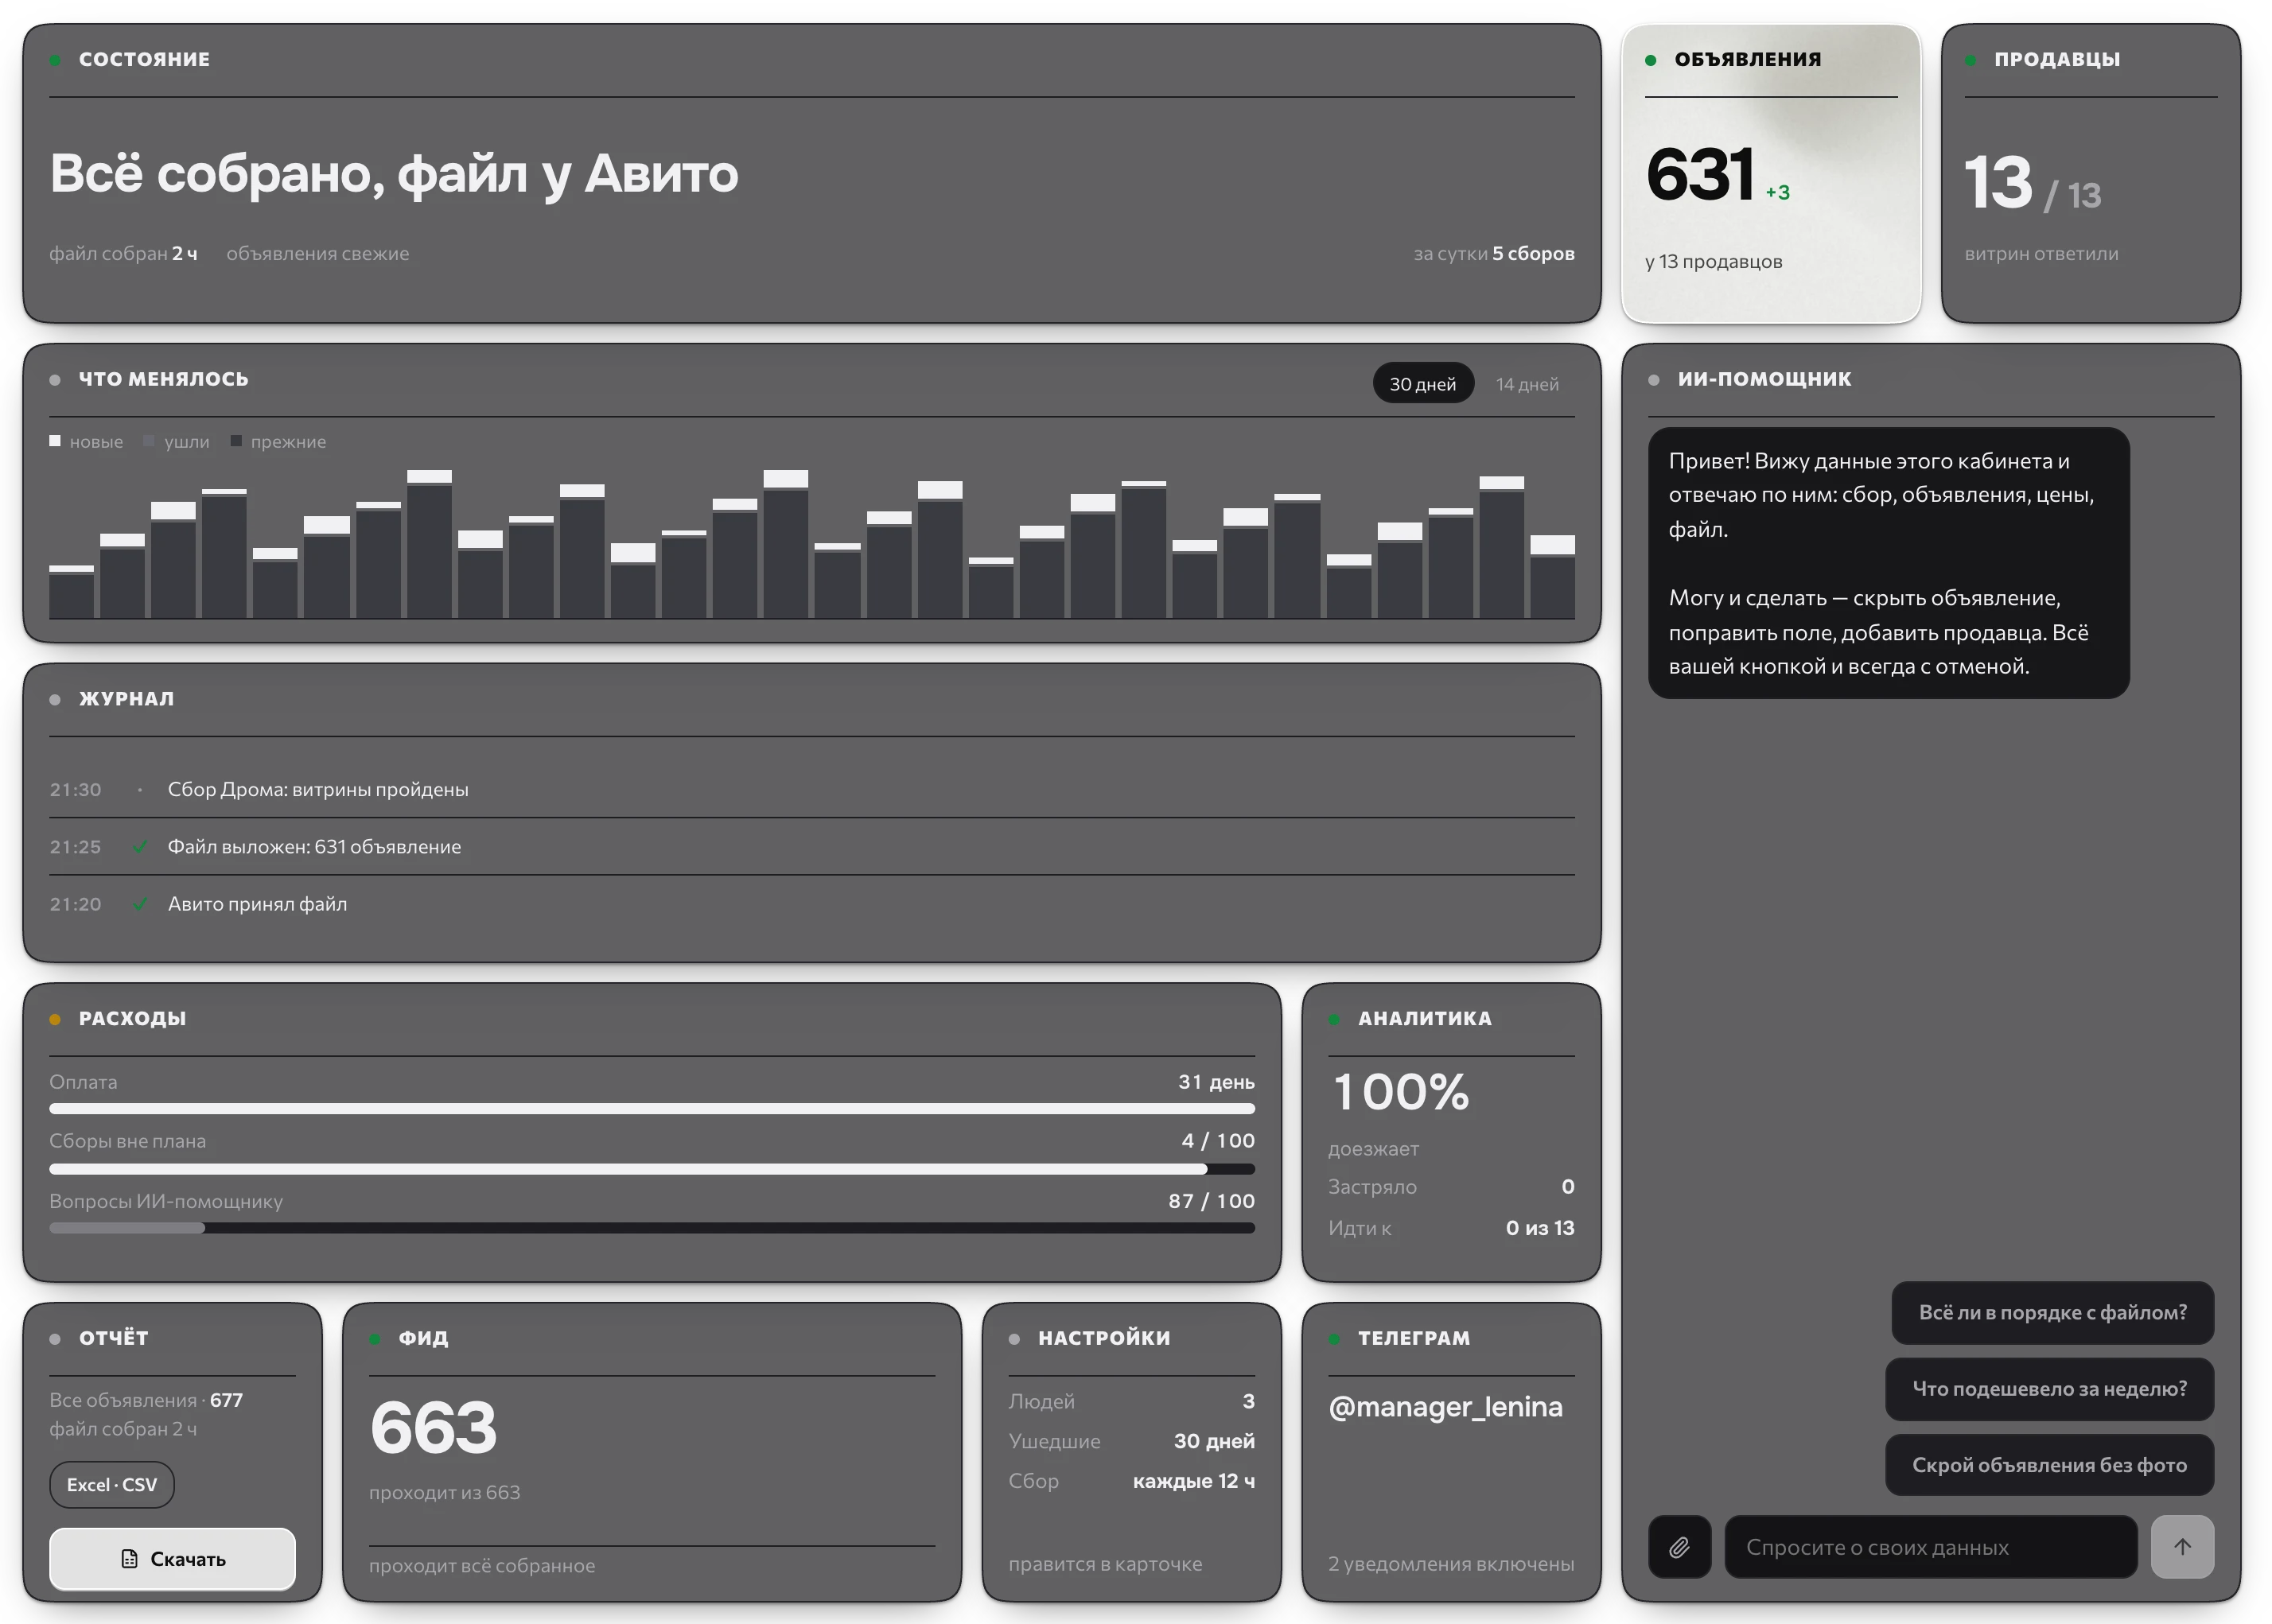
Task: Open the @manager_lenina Telegram handle
Action: (x=1445, y=1407)
